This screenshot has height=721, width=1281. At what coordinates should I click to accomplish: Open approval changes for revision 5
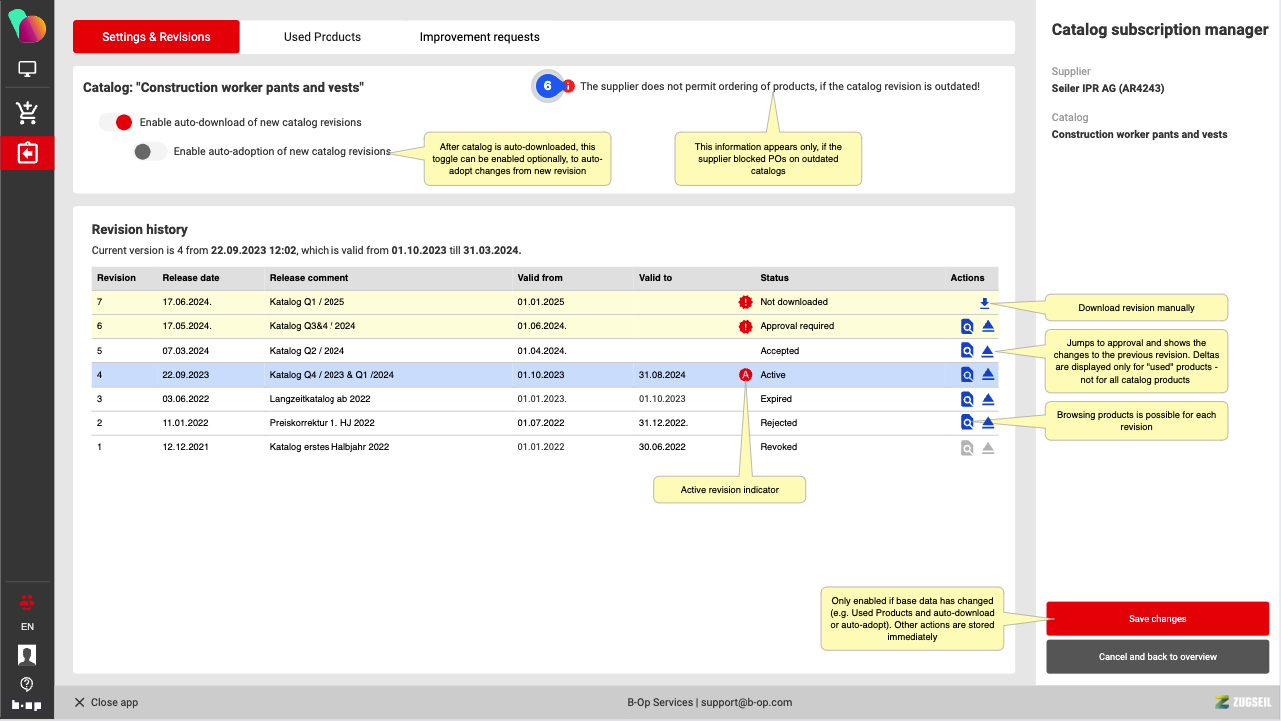987,351
